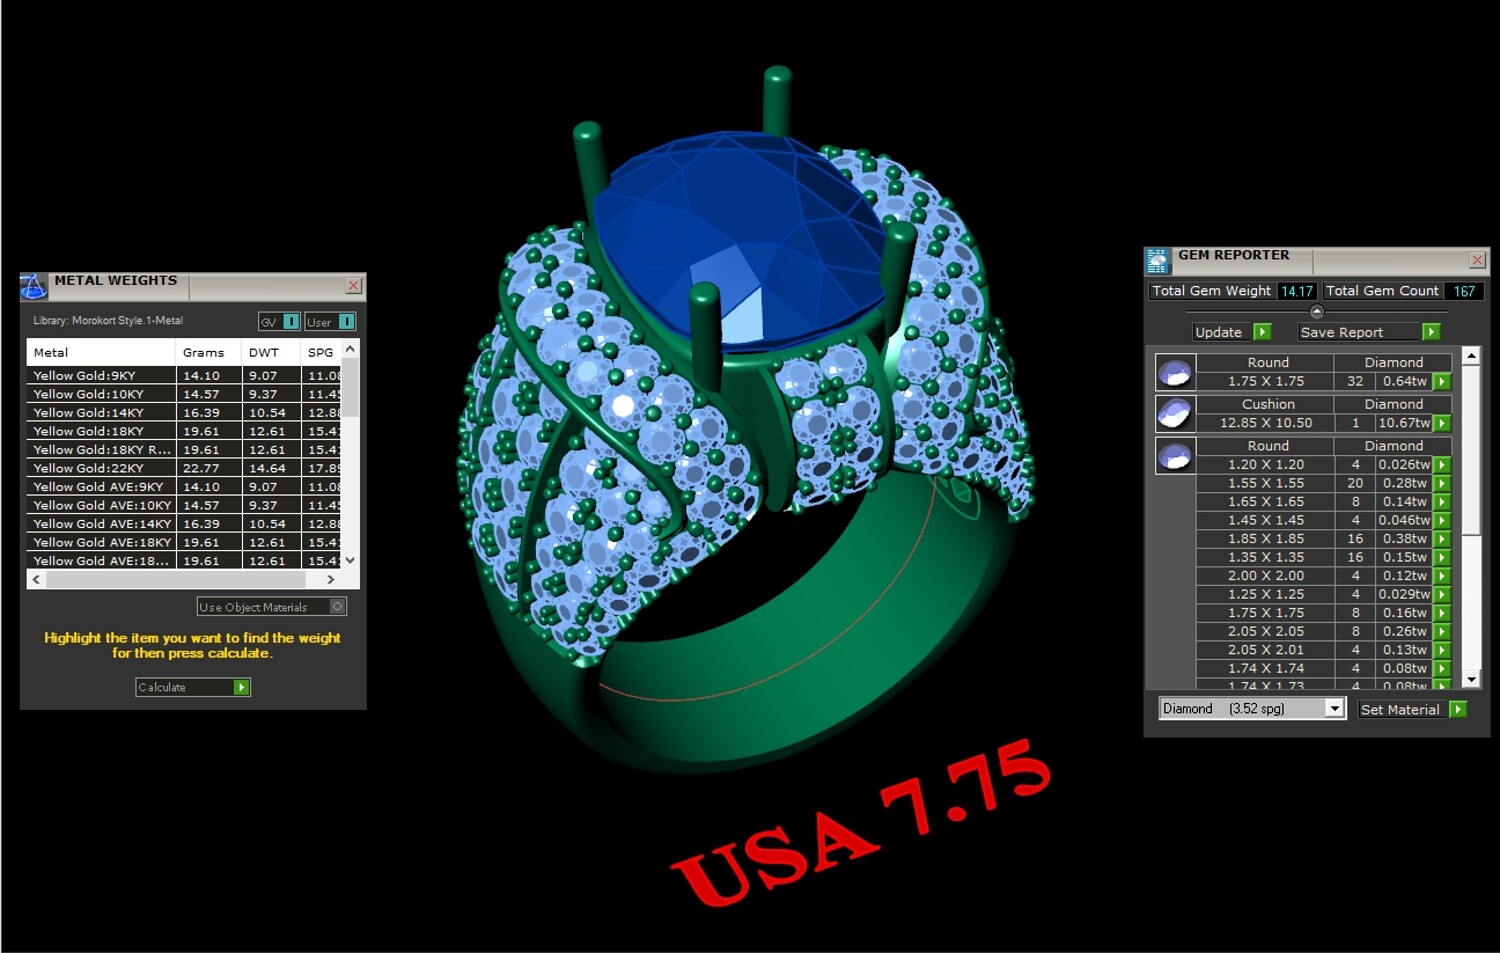The width and height of the screenshot is (1500, 953).
Task: Close the Gem Reporter panel
Action: (x=1477, y=260)
